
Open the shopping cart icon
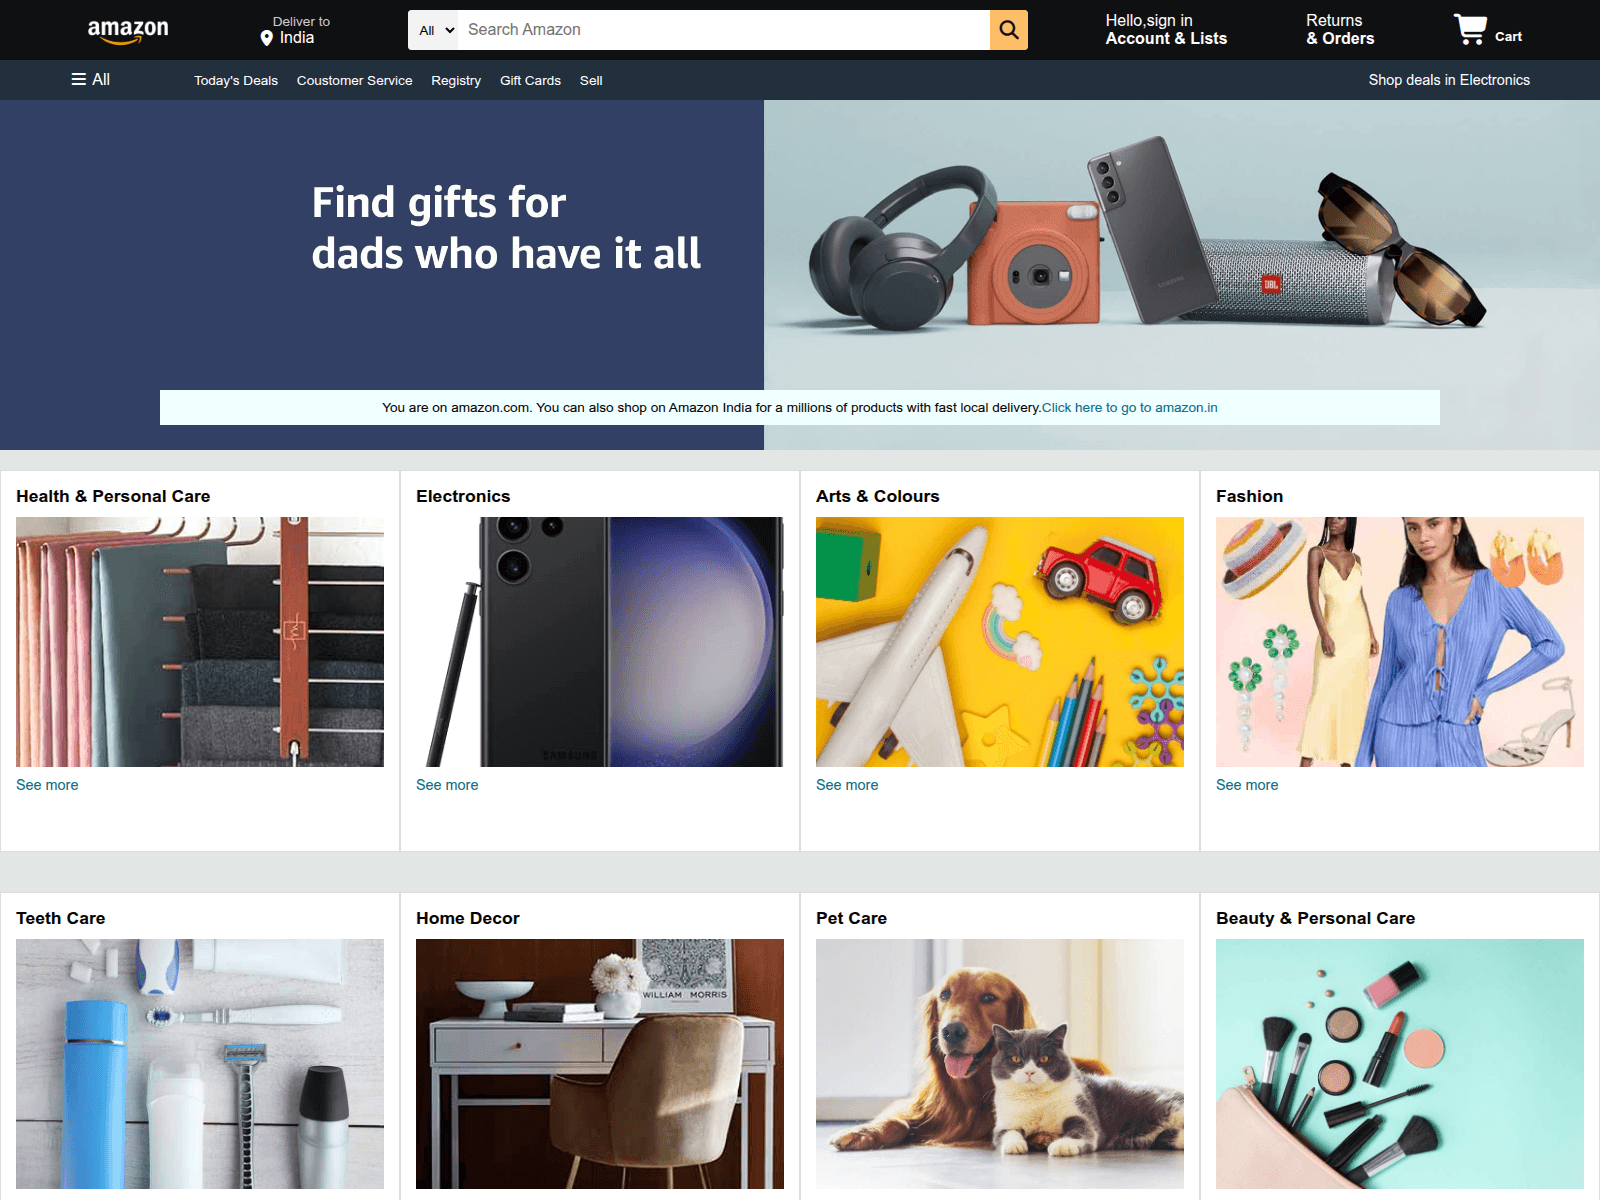point(1470,29)
